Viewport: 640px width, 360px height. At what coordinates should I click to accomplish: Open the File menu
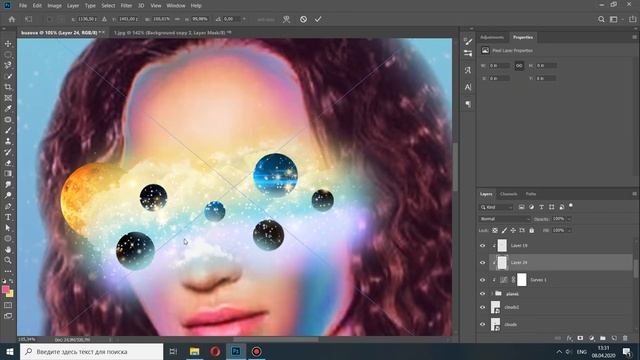[23, 6]
